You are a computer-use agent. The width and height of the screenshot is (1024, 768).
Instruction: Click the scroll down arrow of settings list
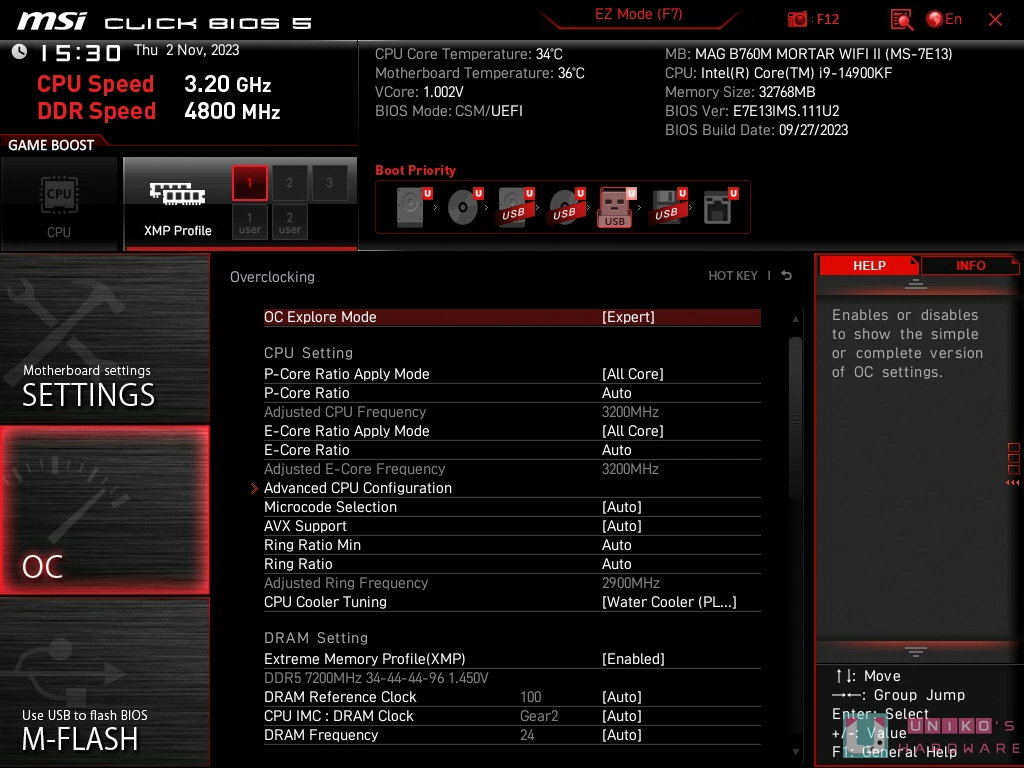click(795, 752)
